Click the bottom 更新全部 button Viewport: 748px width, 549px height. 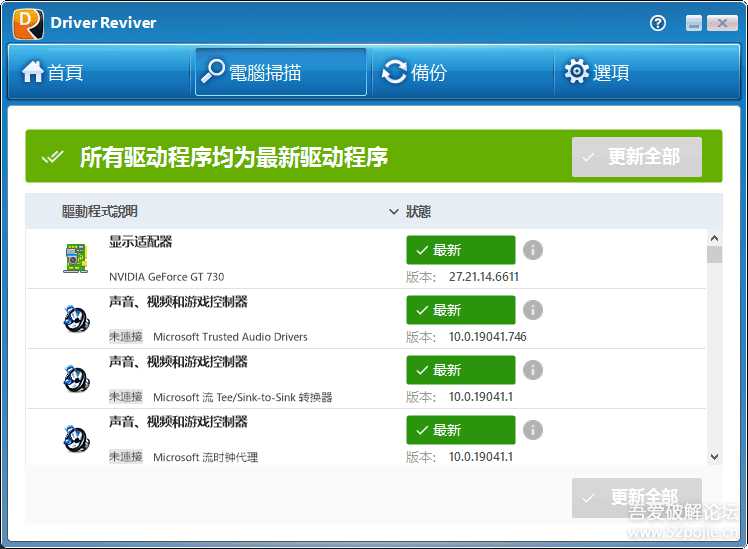[637, 498]
